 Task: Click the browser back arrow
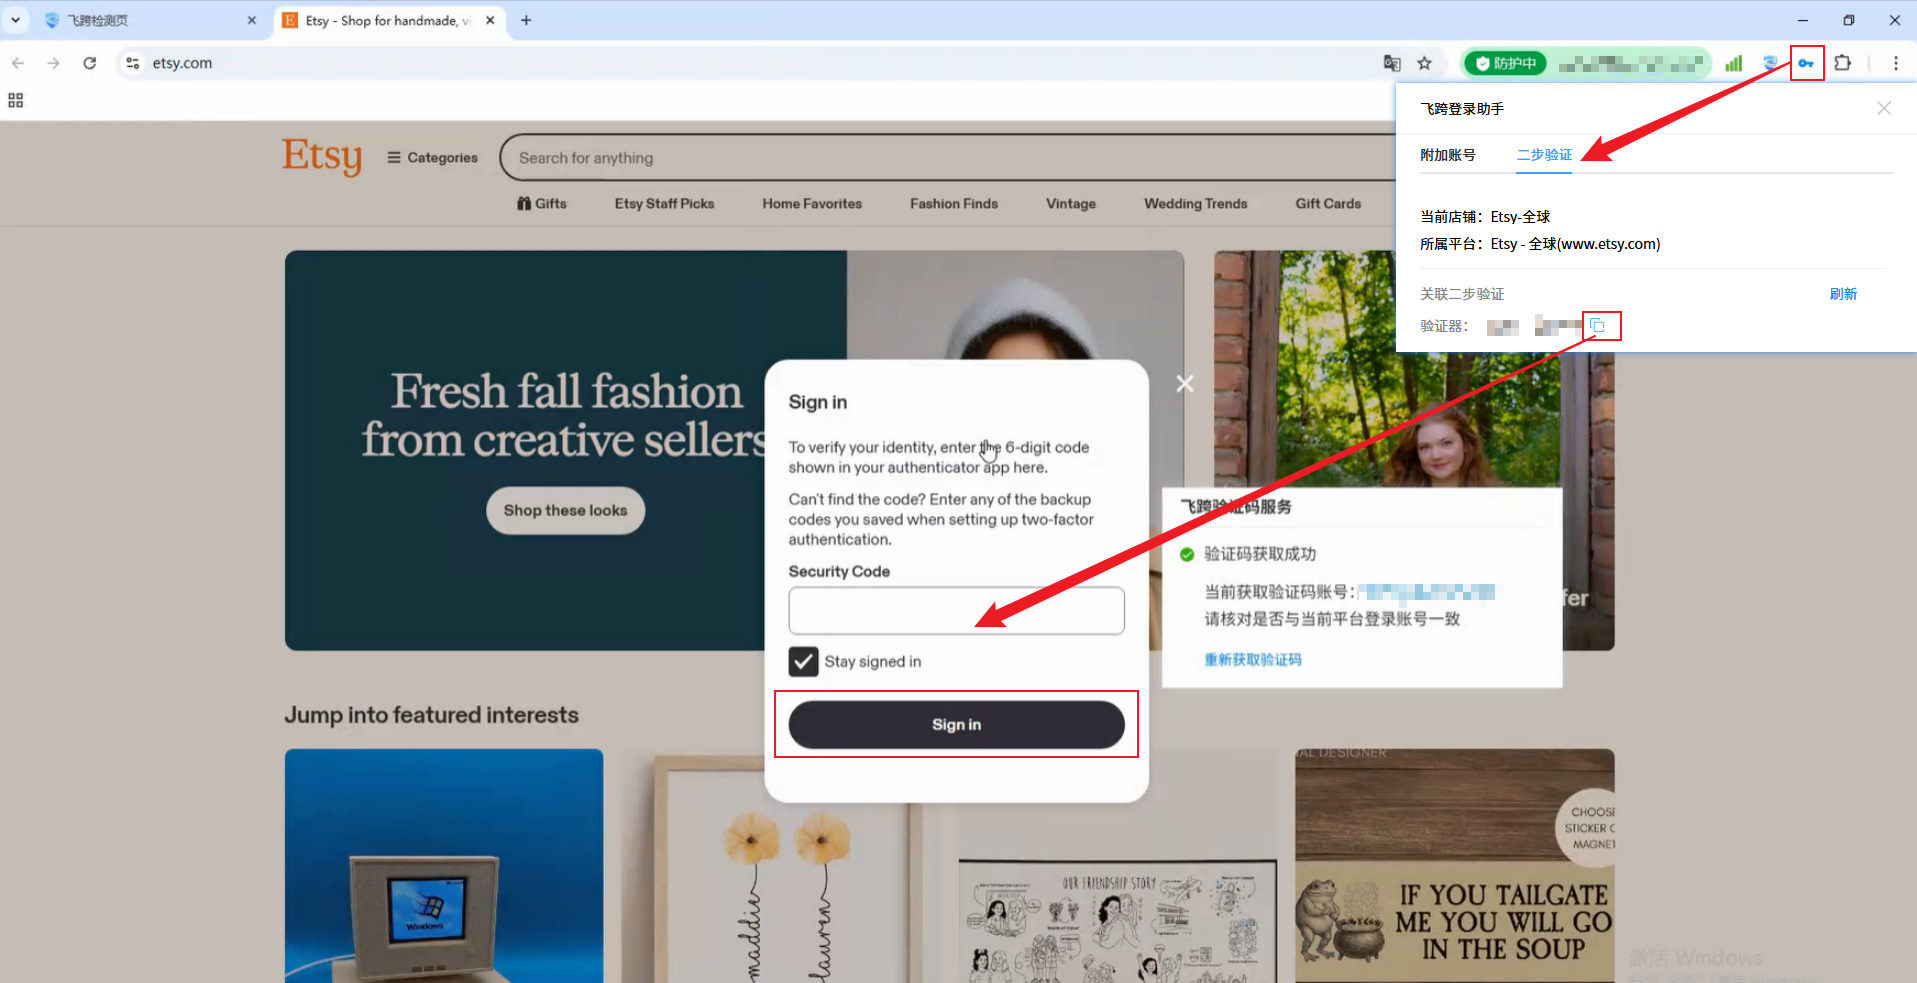(x=18, y=63)
